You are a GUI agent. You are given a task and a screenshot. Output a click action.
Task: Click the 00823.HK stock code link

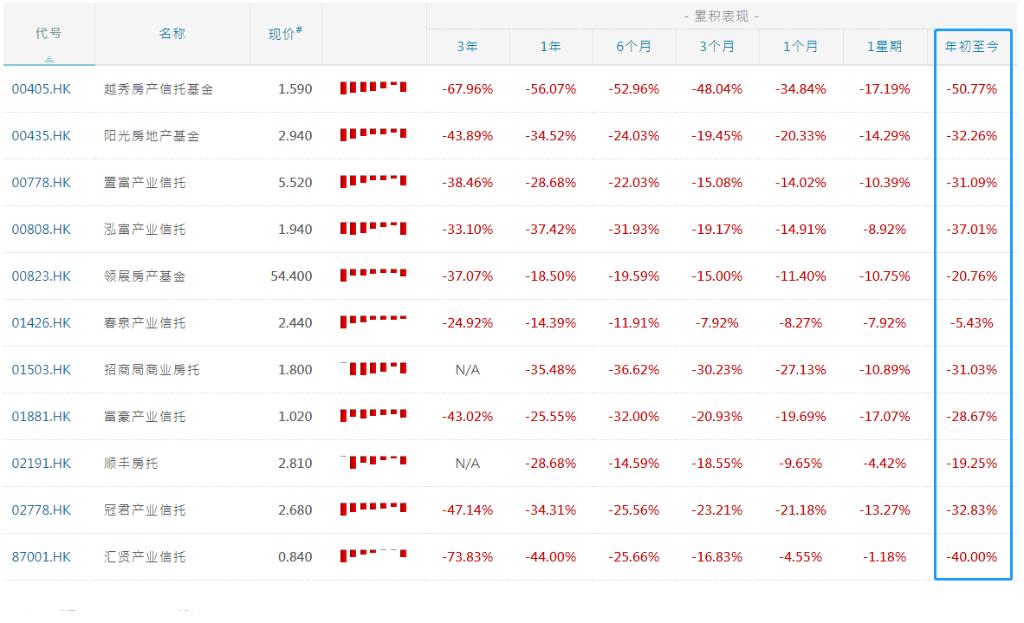pos(41,276)
